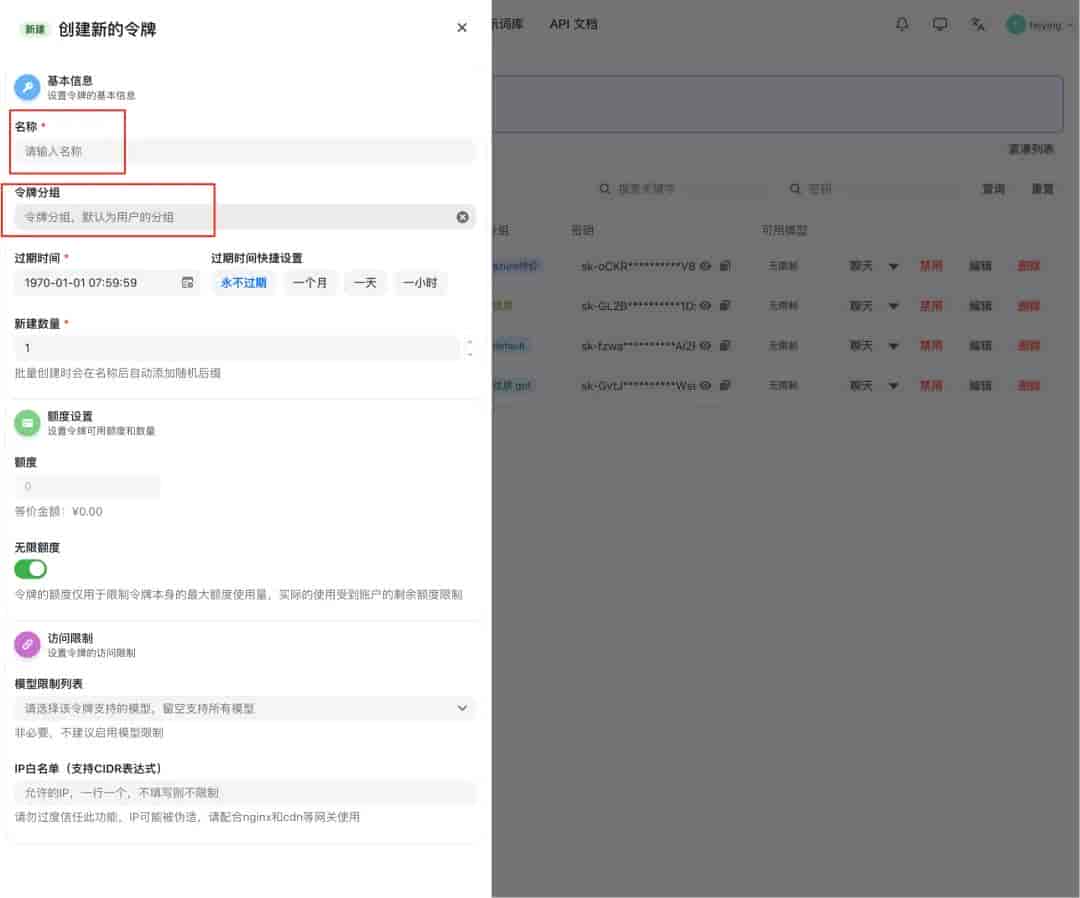Focus the token name input field
Screen dimensions: 1080x898
(x=245, y=151)
